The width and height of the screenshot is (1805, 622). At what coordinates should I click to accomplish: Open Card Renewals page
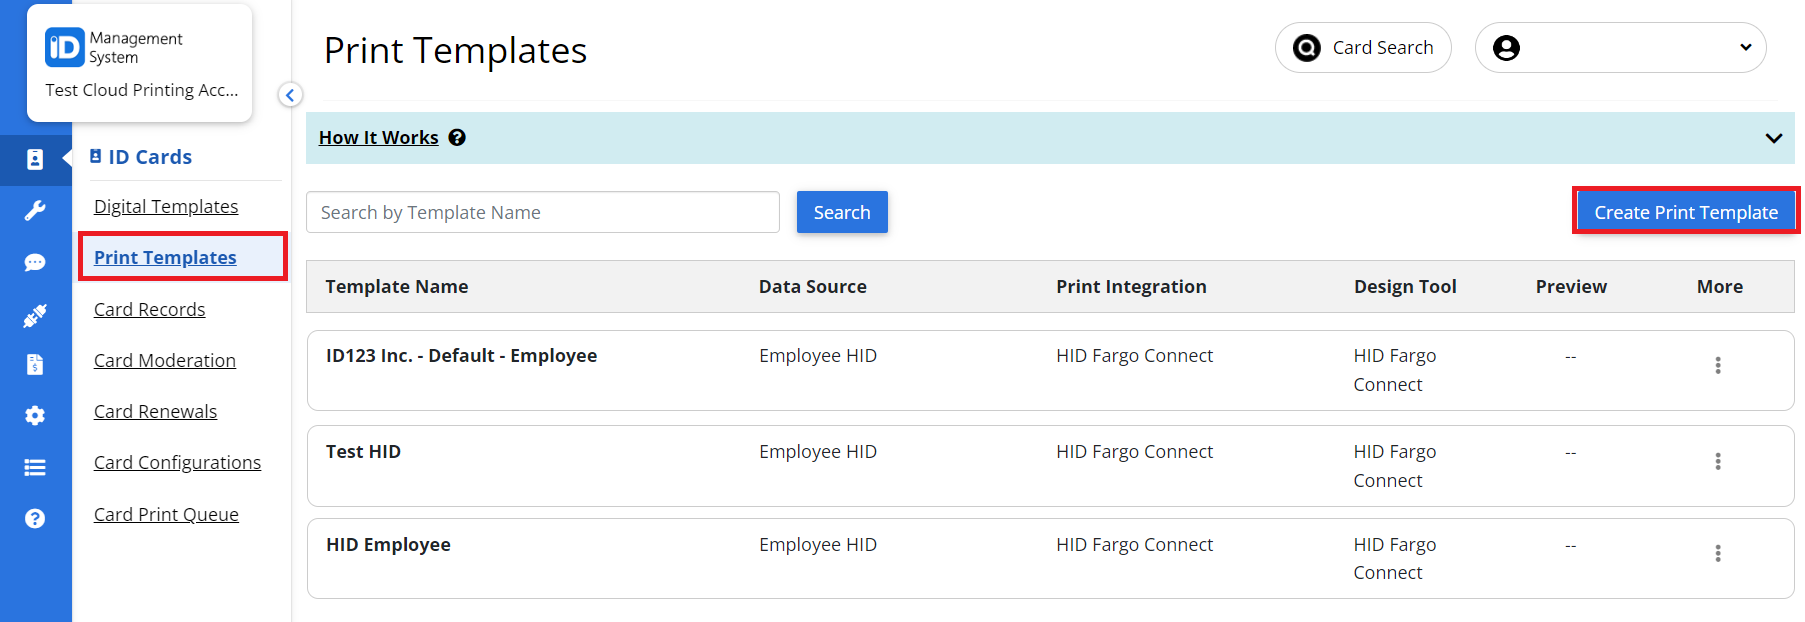click(155, 411)
